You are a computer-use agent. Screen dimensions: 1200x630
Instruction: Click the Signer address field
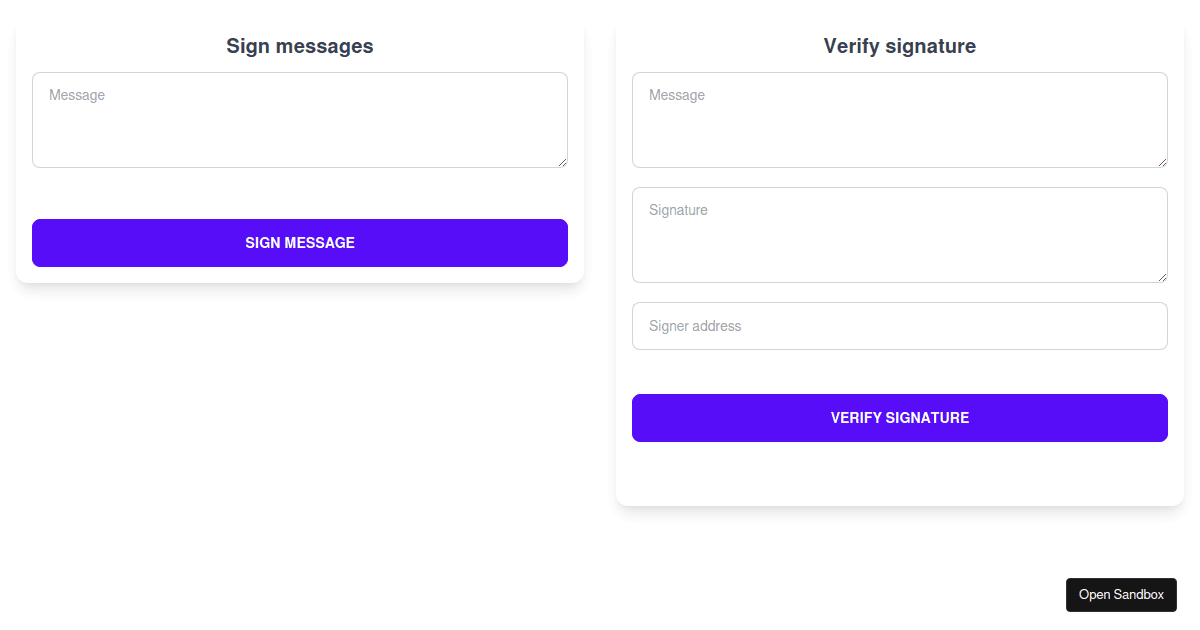click(900, 326)
